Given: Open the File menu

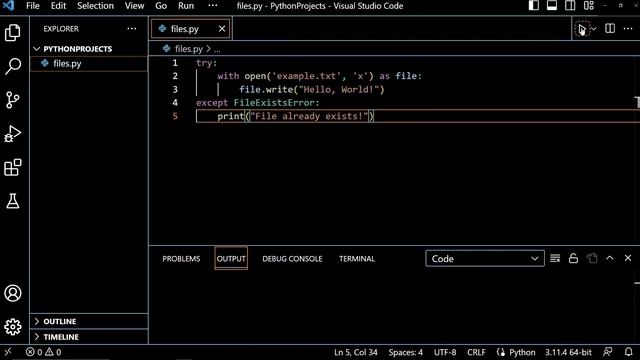Looking at the screenshot, I should coord(33,6).
